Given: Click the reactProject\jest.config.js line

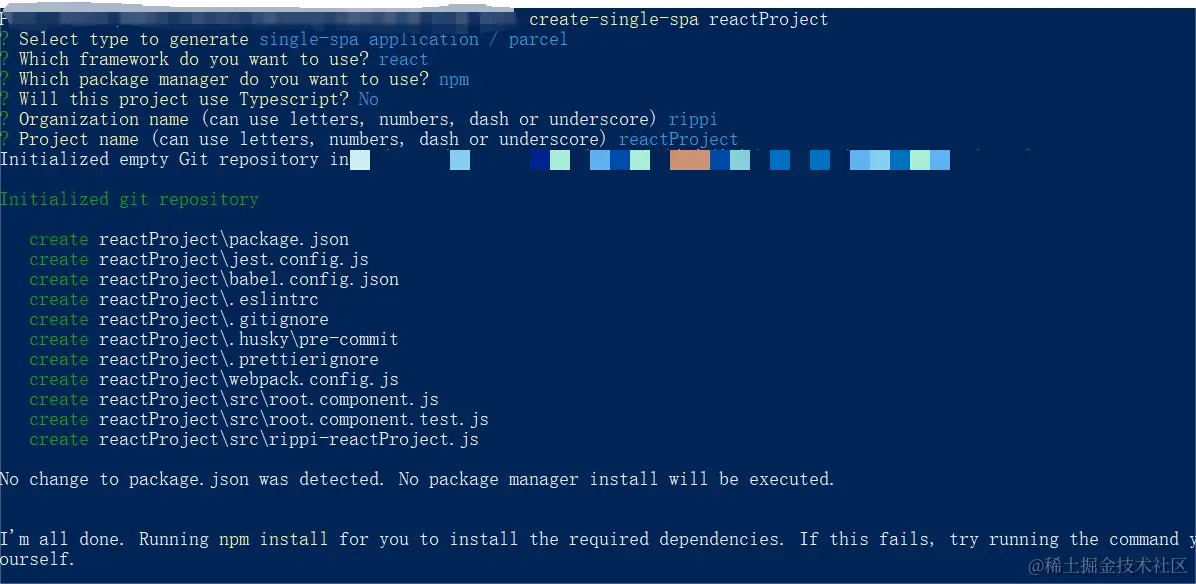Looking at the screenshot, I should tap(199, 259).
